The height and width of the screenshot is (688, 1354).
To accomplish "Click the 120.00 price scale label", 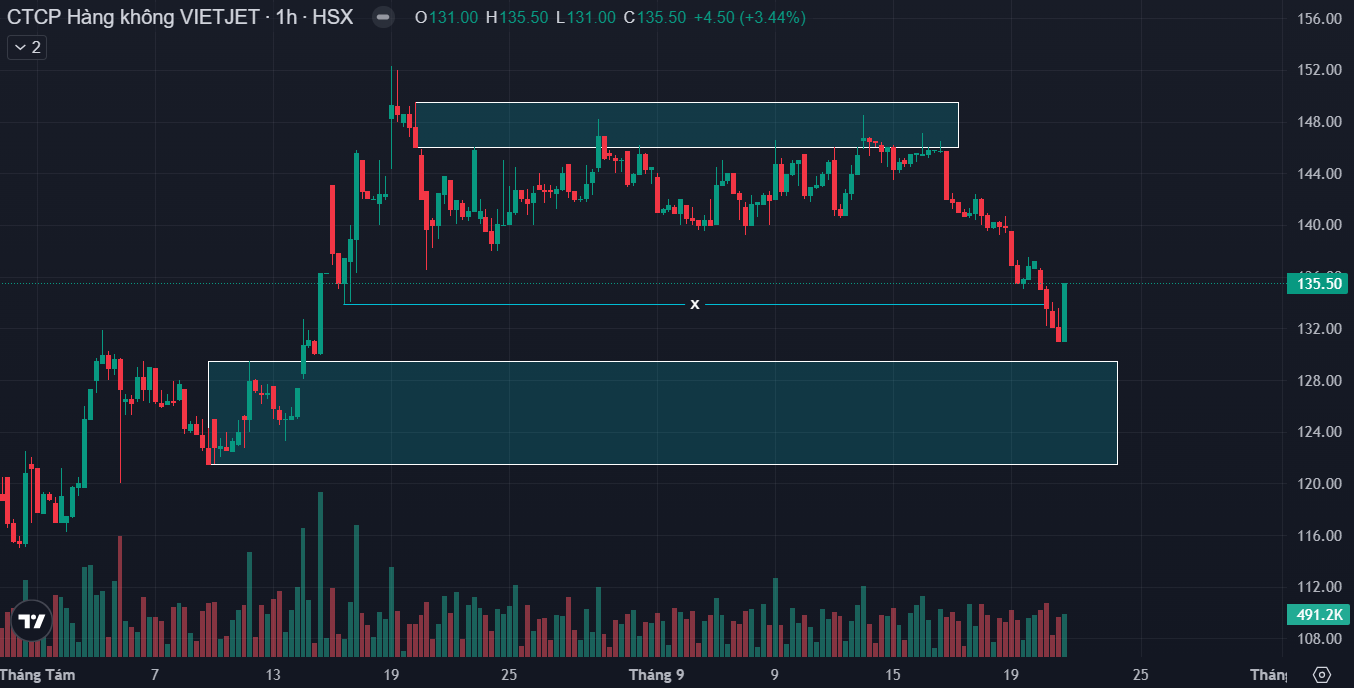I will pyautogui.click(x=1318, y=484).
